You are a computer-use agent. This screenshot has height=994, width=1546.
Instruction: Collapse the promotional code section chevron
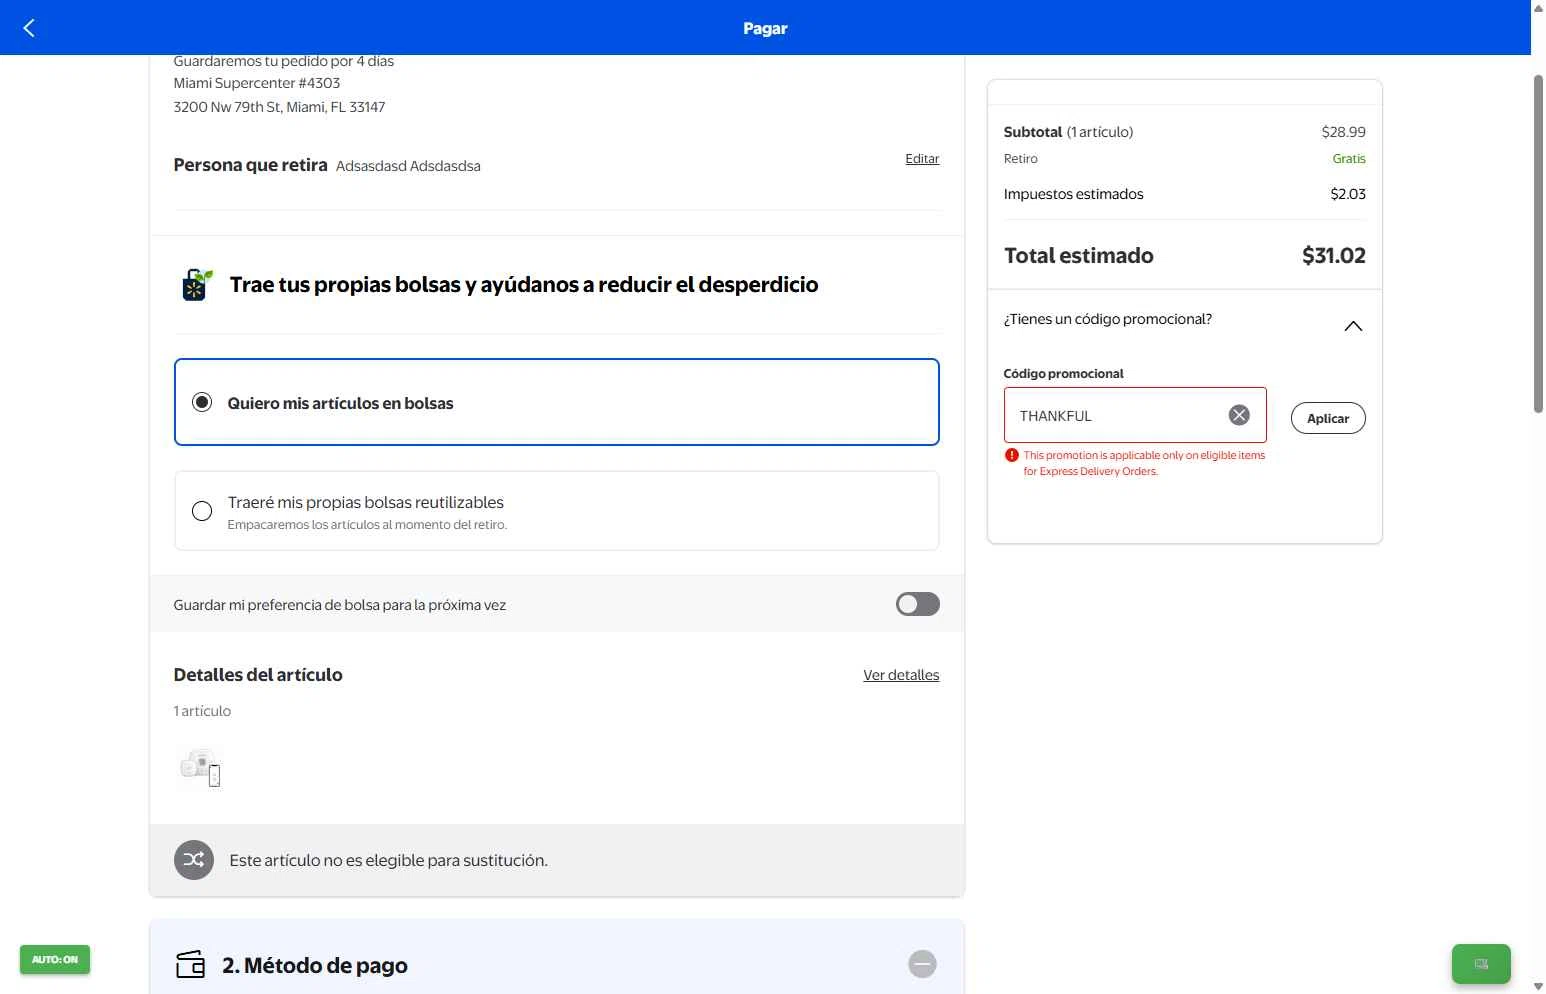[1353, 326]
